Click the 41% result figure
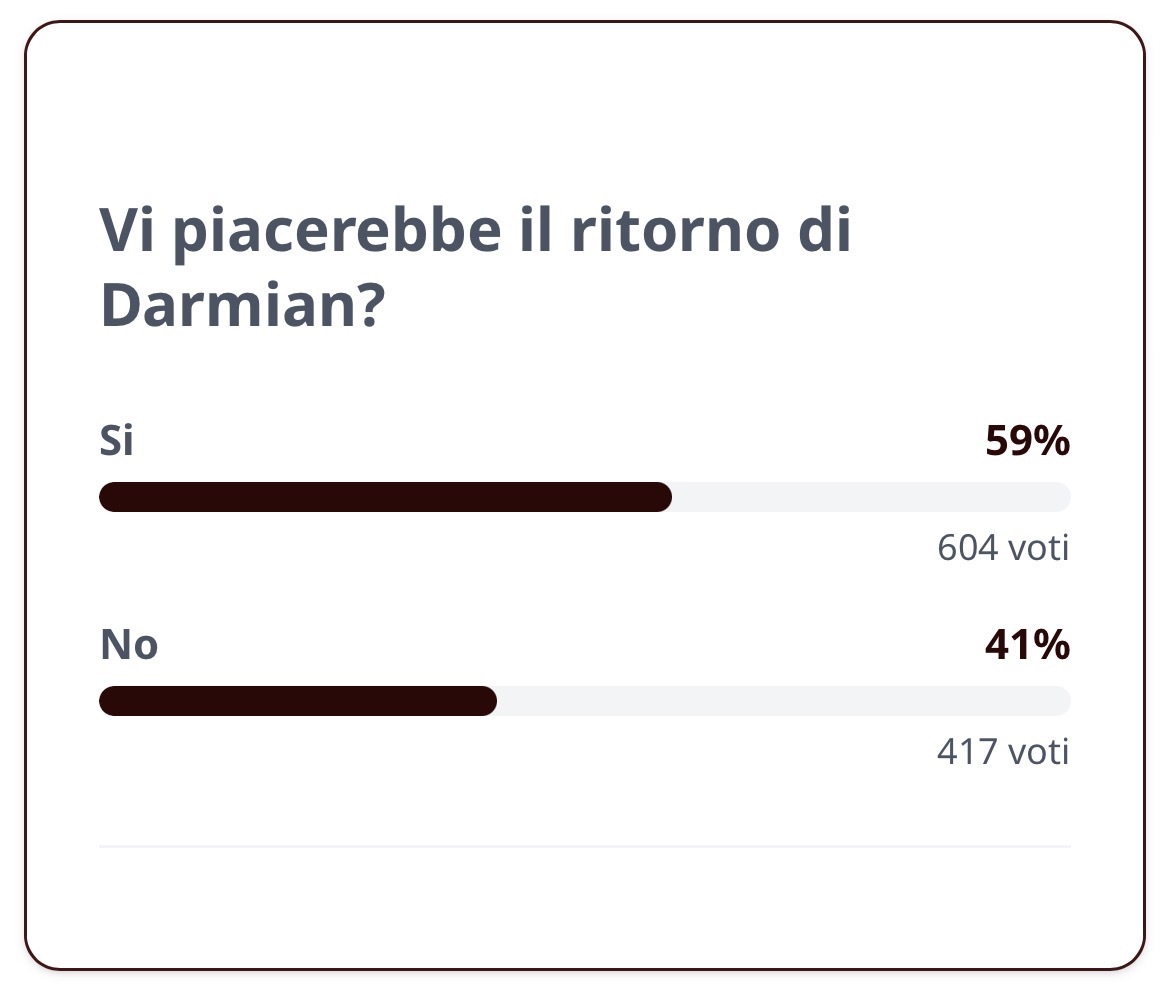The height and width of the screenshot is (987, 1170). coord(1027,646)
